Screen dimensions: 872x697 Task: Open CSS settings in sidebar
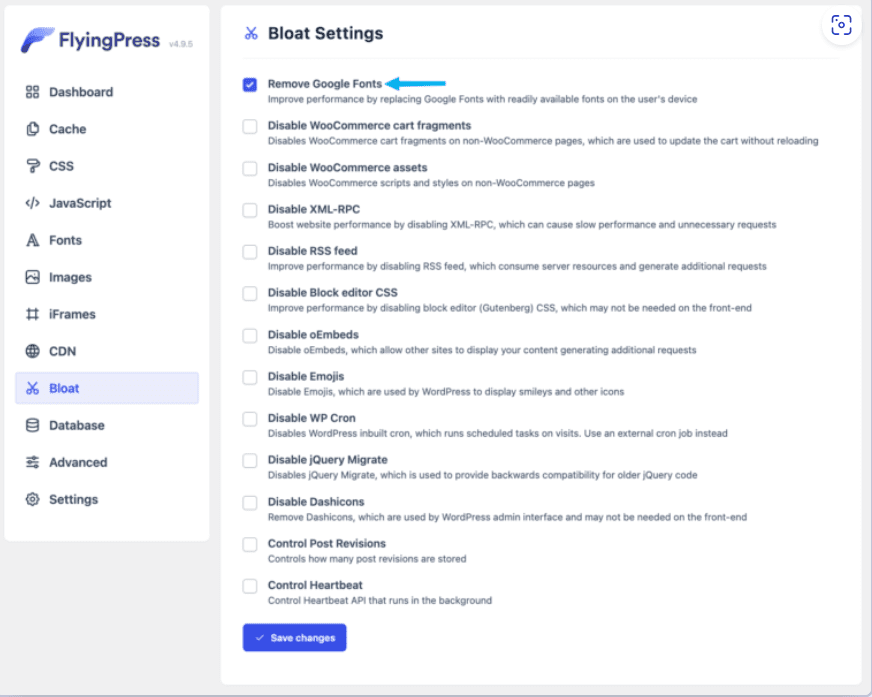pos(107,166)
